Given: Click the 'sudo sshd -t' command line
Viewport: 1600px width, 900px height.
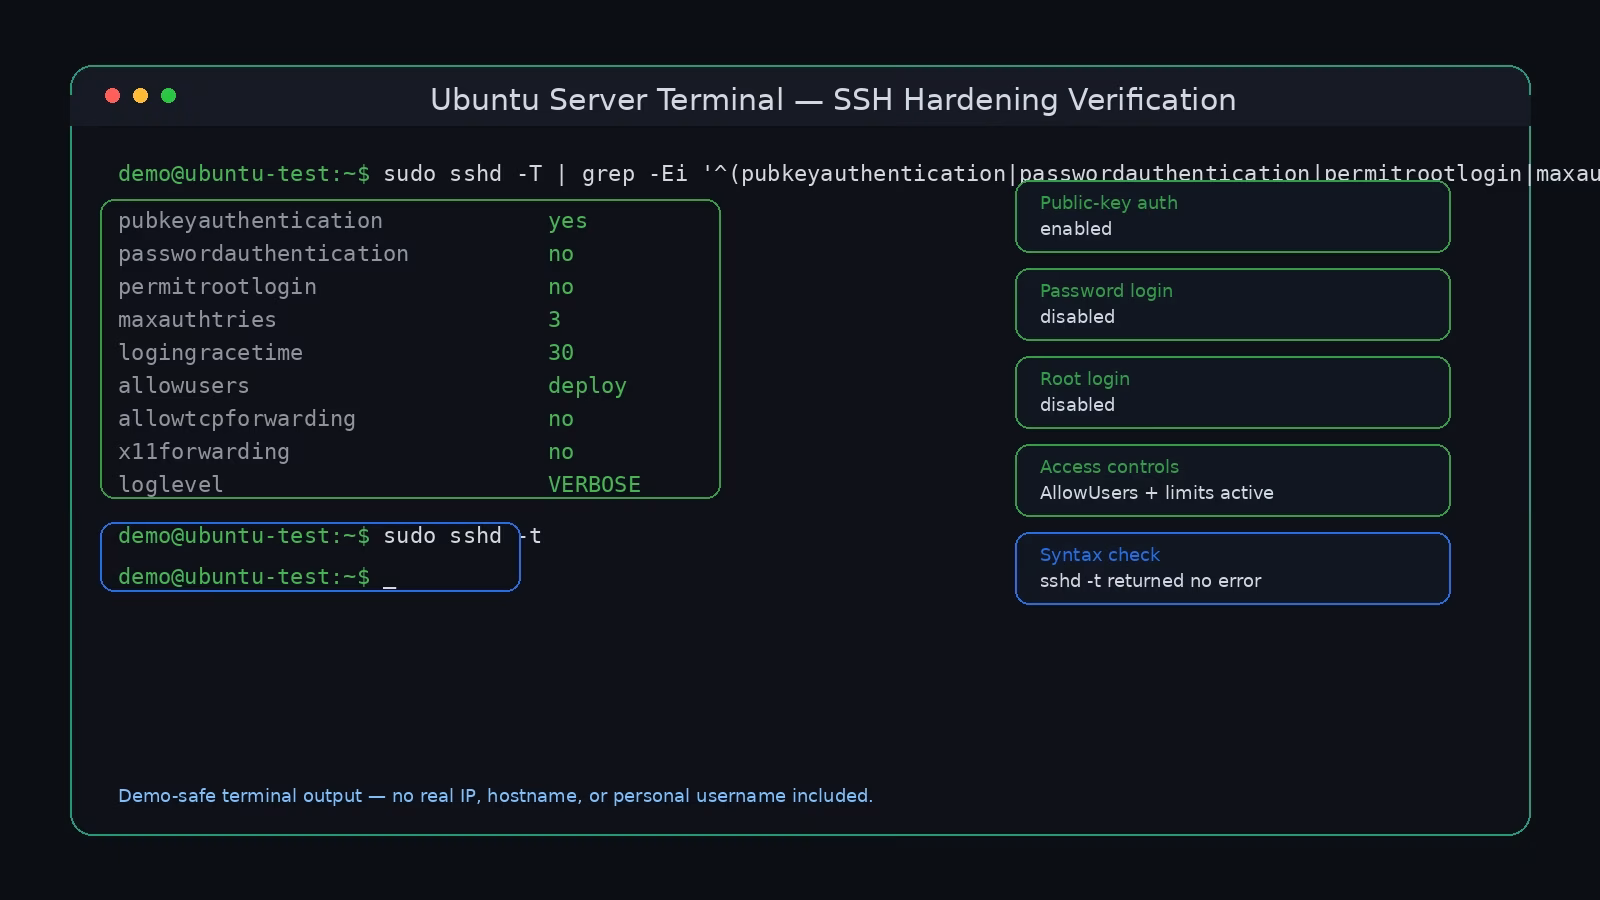Looking at the screenshot, I should pos(330,536).
